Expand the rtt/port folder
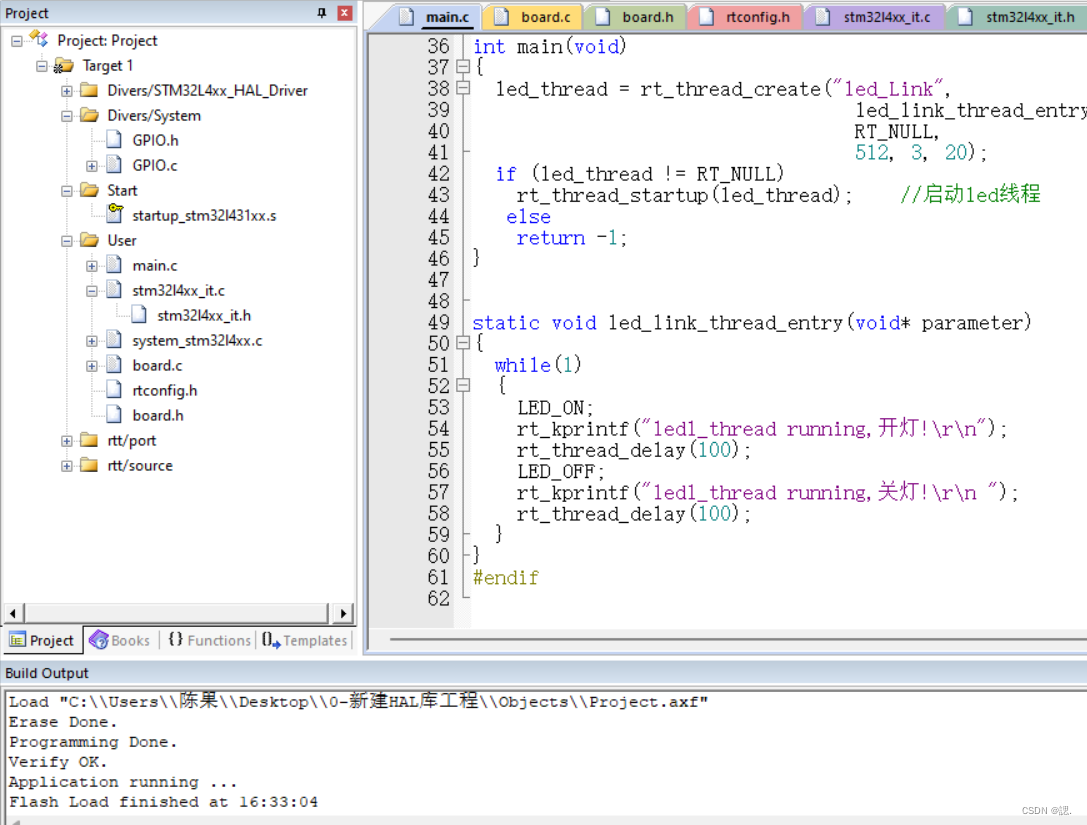Screen dimensions: 1087x825 pyautogui.click(x=64, y=440)
